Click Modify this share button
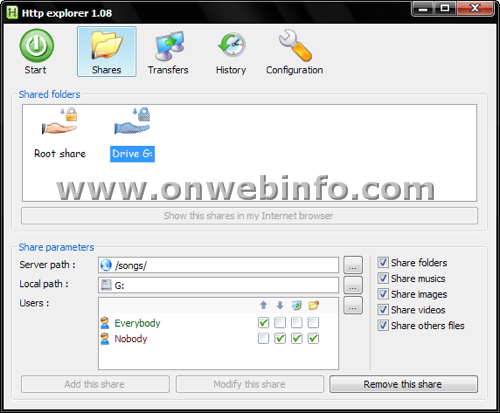Screen dimensions: 500x413 (250, 384)
